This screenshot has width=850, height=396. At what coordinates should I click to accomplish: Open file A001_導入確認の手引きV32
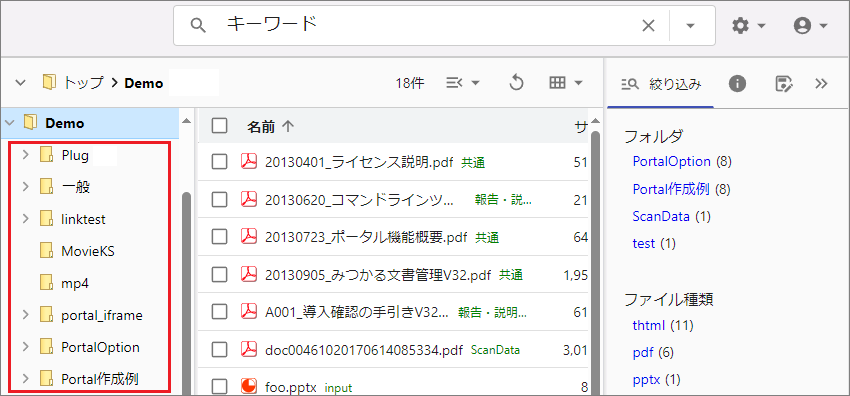click(x=357, y=313)
